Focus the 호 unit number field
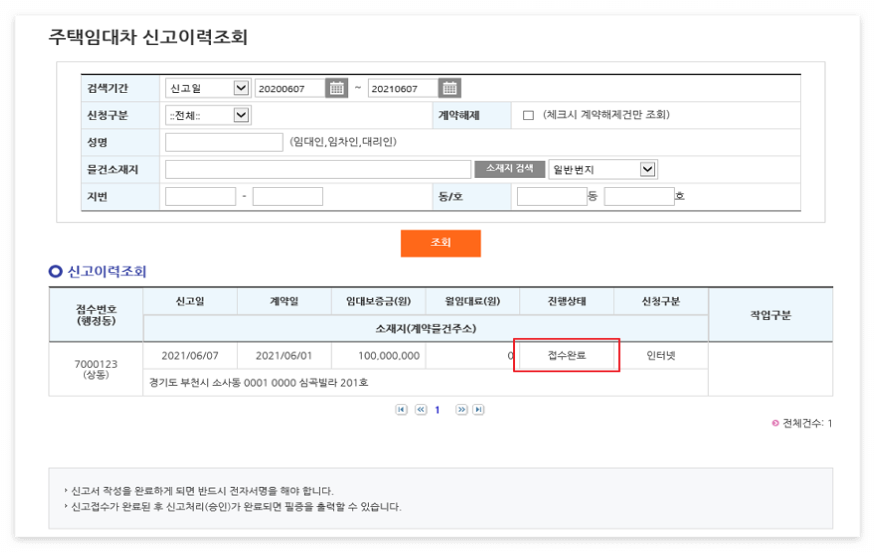875x552 pixels. pos(639,196)
